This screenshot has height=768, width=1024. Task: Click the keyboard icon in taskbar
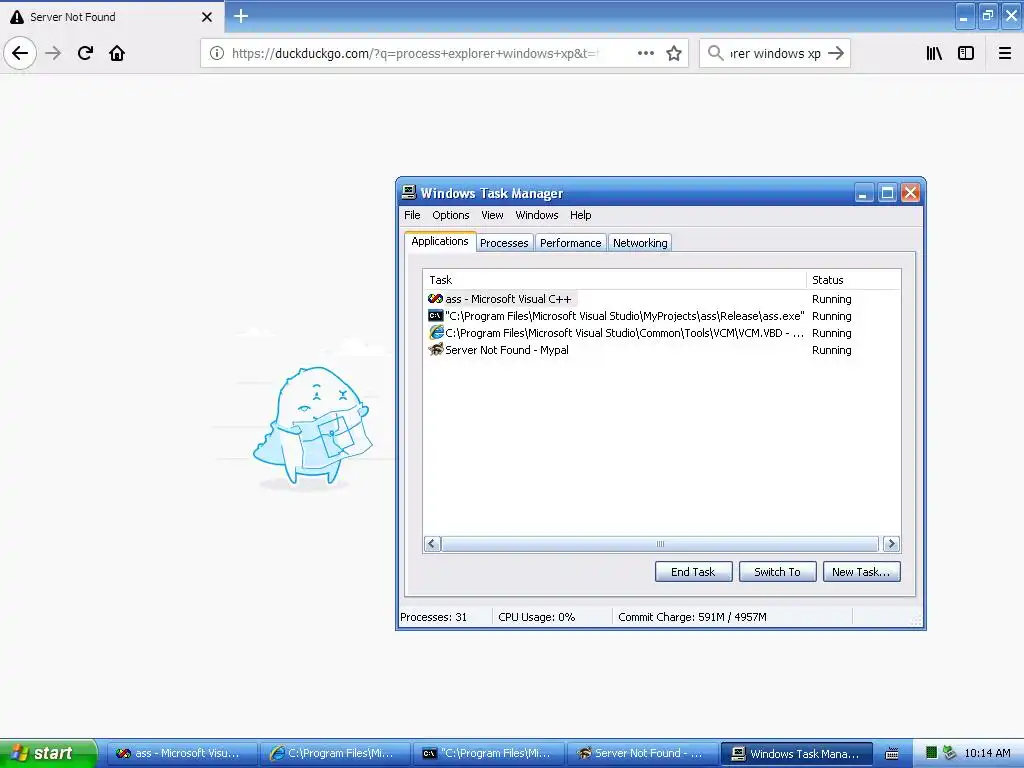pyautogui.click(x=891, y=754)
